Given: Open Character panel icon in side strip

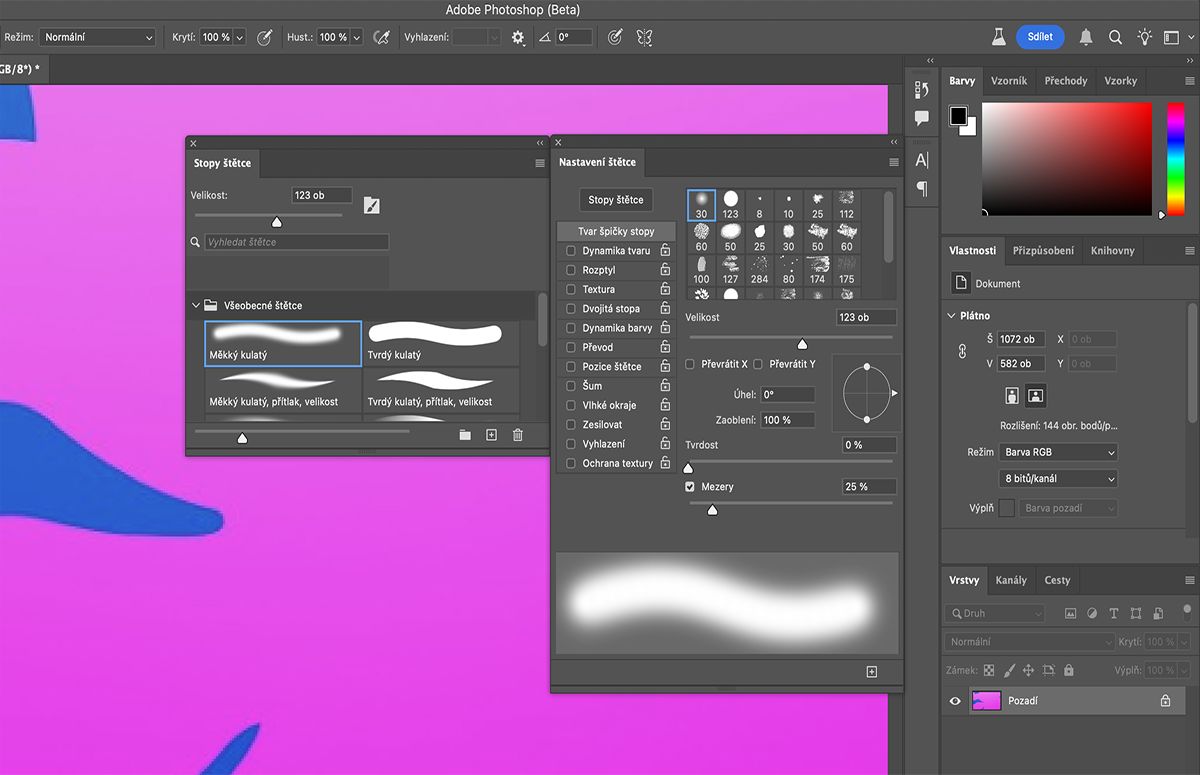Looking at the screenshot, I should 922,160.
